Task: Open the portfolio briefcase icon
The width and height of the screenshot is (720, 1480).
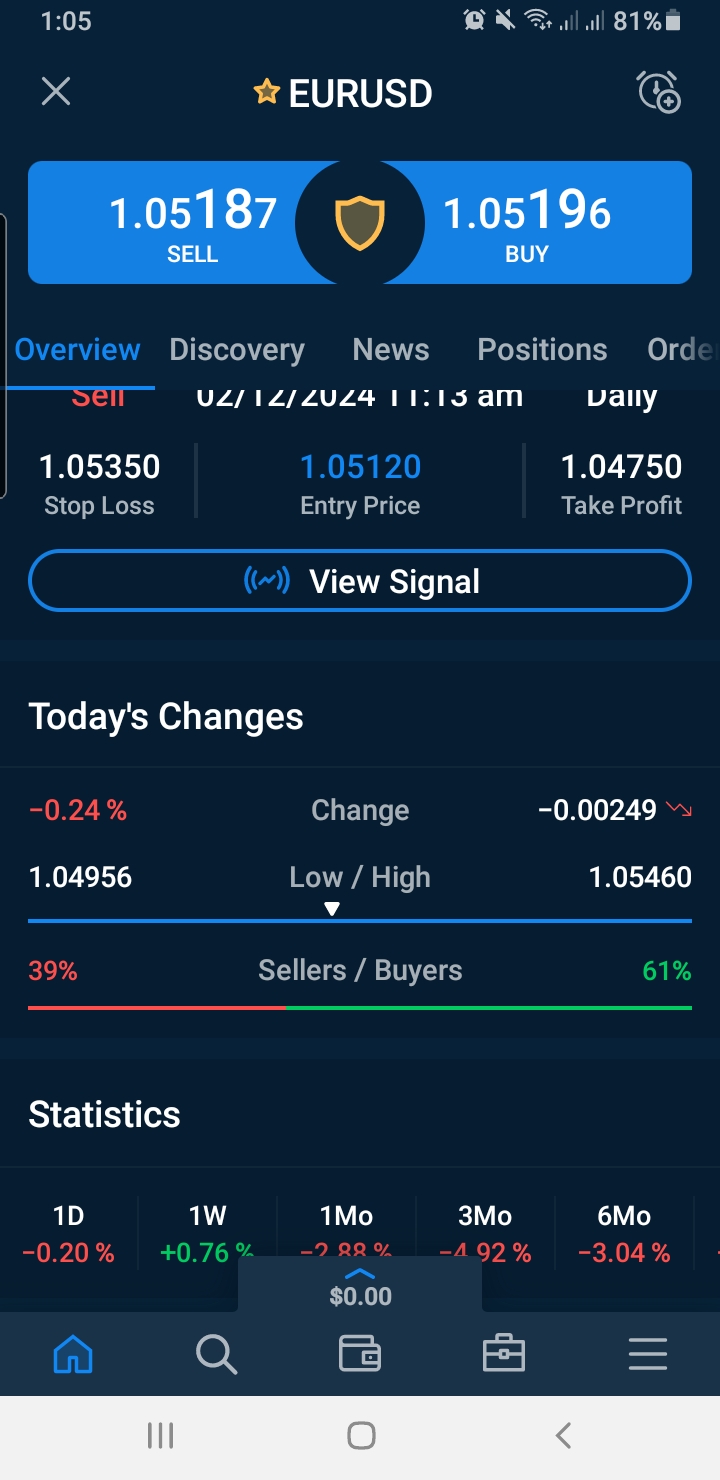Action: pyautogui.click(x=504, y=1355)
